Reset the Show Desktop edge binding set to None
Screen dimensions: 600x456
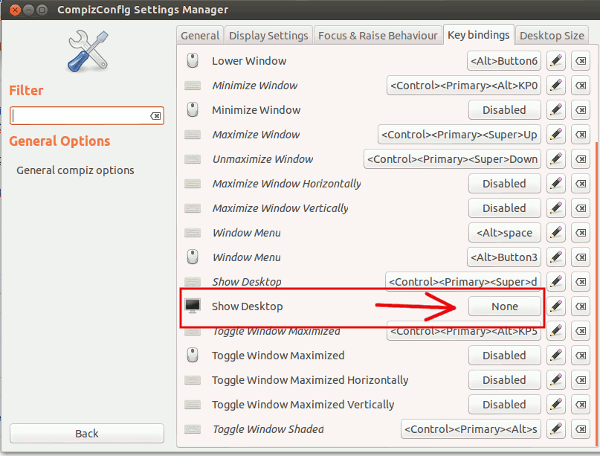[580, 306]
